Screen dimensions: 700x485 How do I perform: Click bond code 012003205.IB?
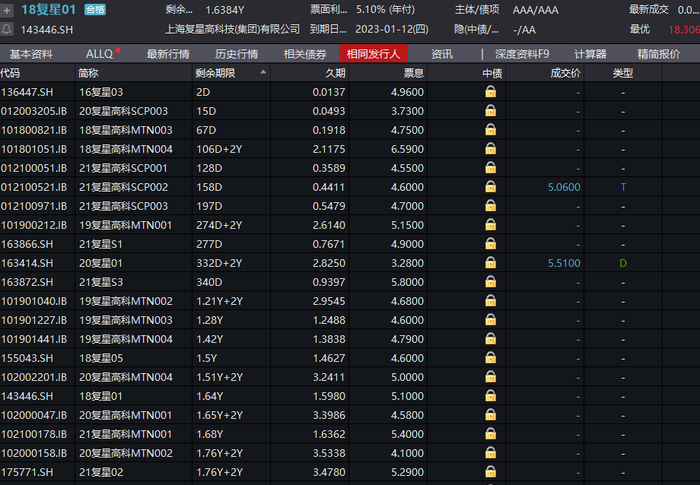pos(34,111)
